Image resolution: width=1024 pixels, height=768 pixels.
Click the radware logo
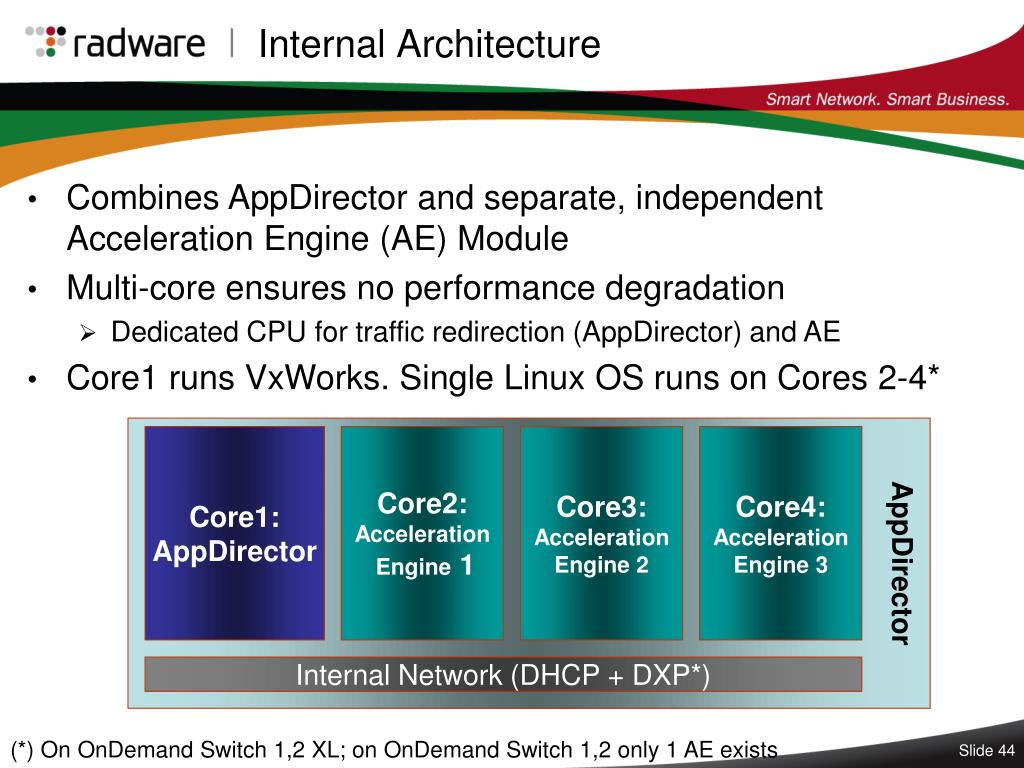pyautogui.click(x=115, y=42)
